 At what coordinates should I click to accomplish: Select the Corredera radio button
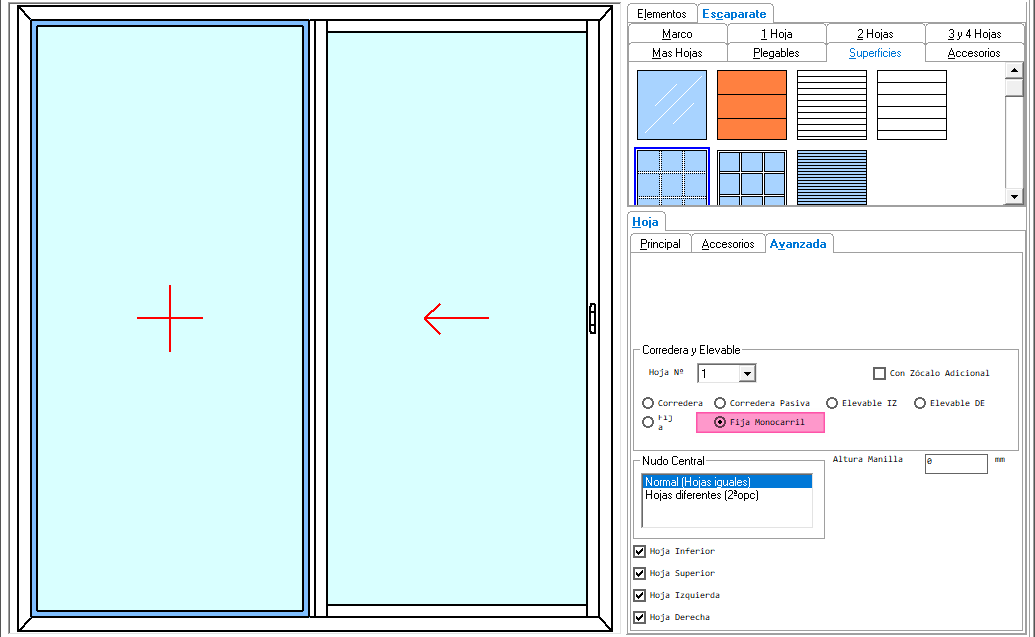648,403
